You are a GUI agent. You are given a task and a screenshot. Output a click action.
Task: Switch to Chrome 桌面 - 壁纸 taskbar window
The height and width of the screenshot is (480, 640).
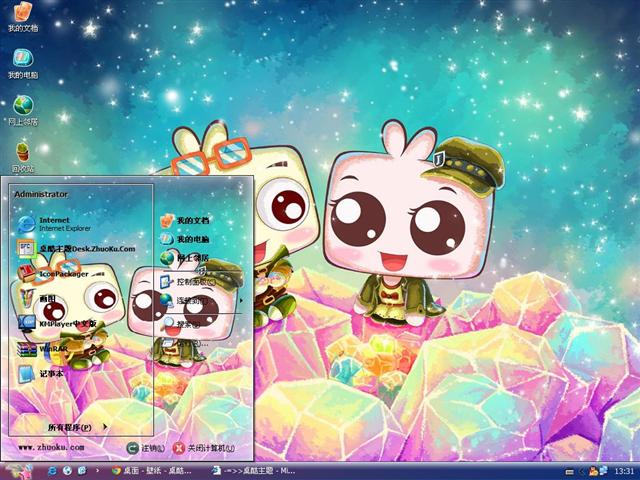[x=151, y=471]
